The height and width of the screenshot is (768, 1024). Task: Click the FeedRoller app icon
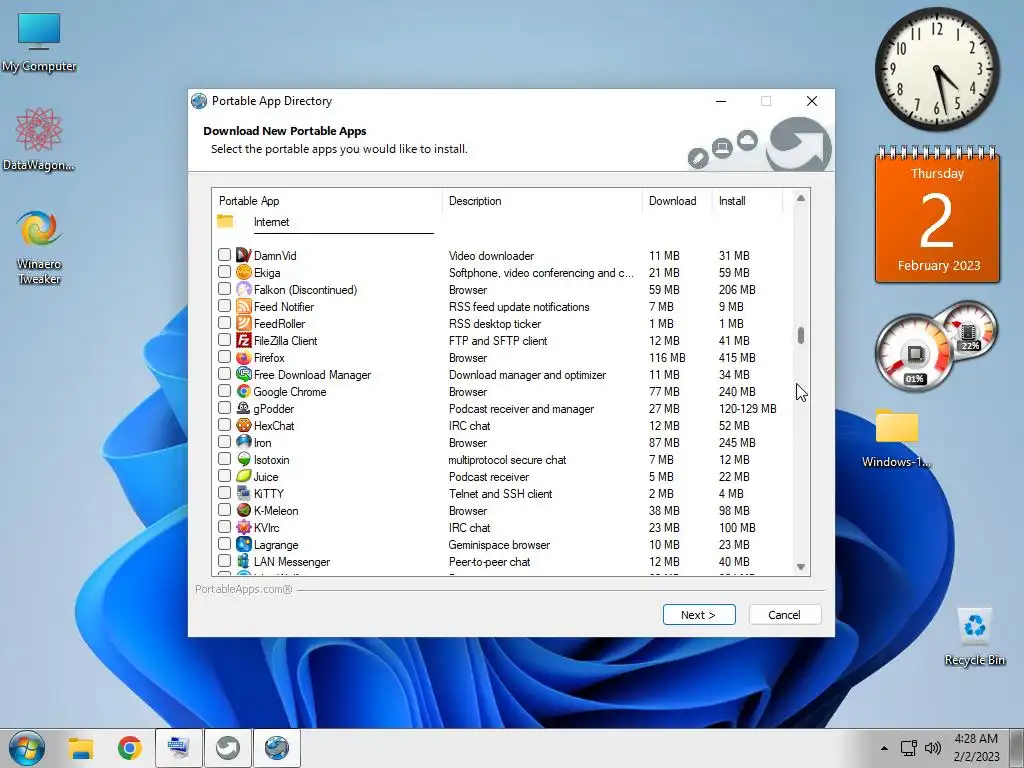(x=244, y=323)
